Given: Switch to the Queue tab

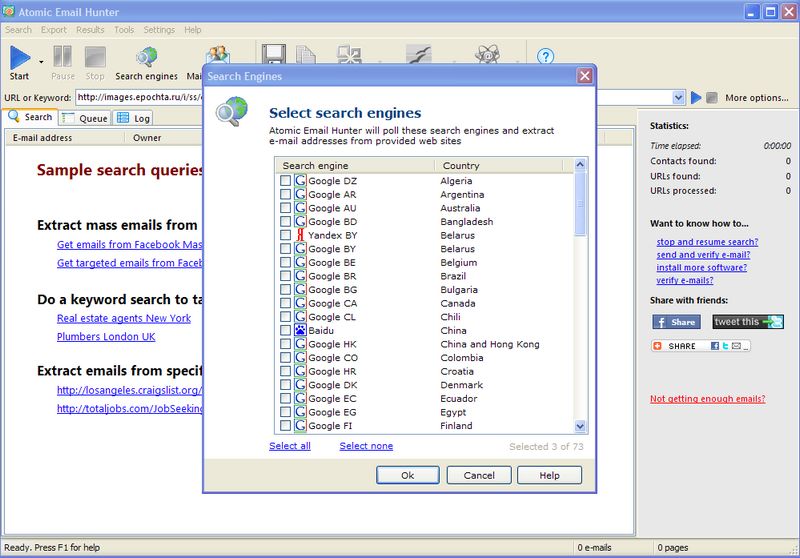Looking at the screenshot, I should click(x=84, y=118).
